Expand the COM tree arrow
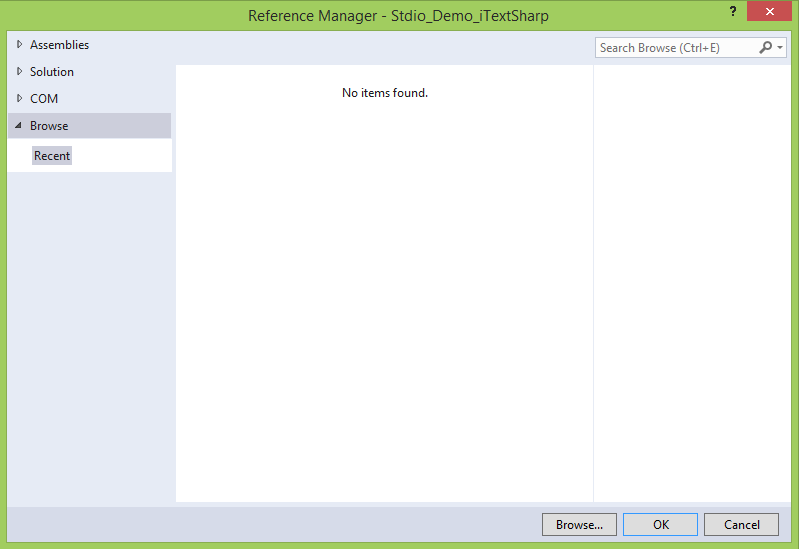Viewport: 799px width, 549px height. (19, 98)
